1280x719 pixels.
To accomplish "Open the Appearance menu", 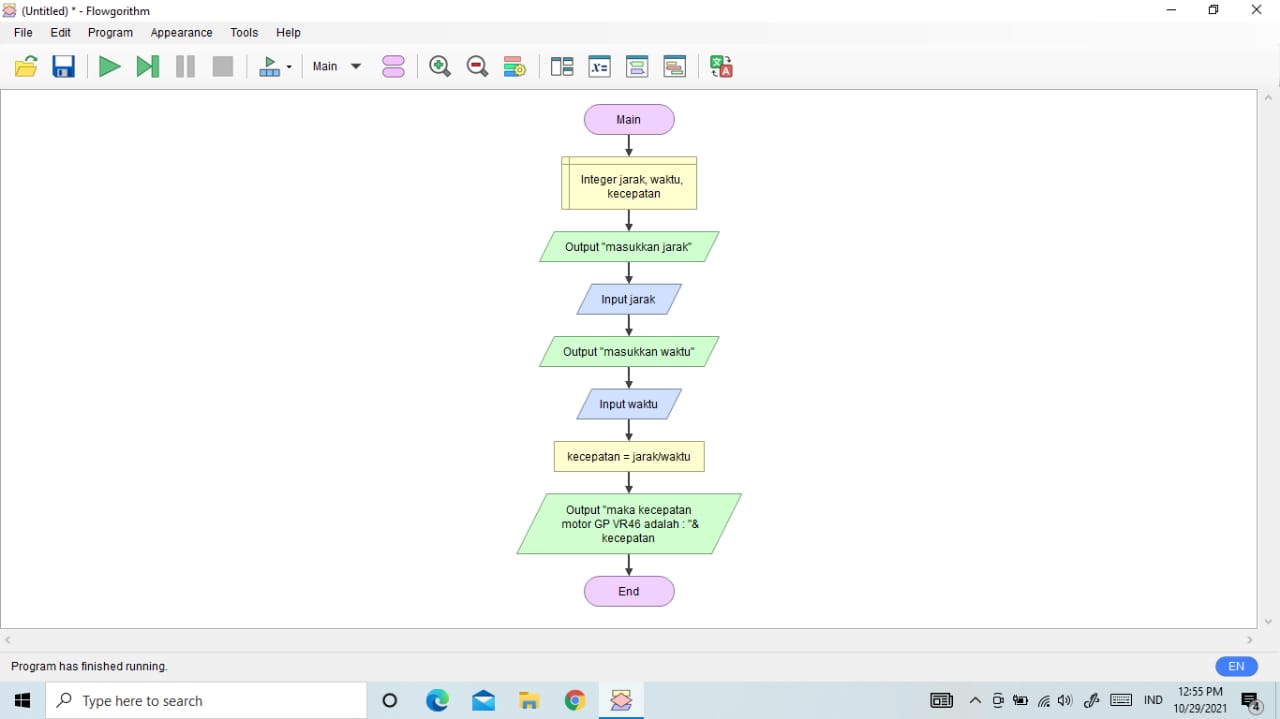I will point(181,32).
